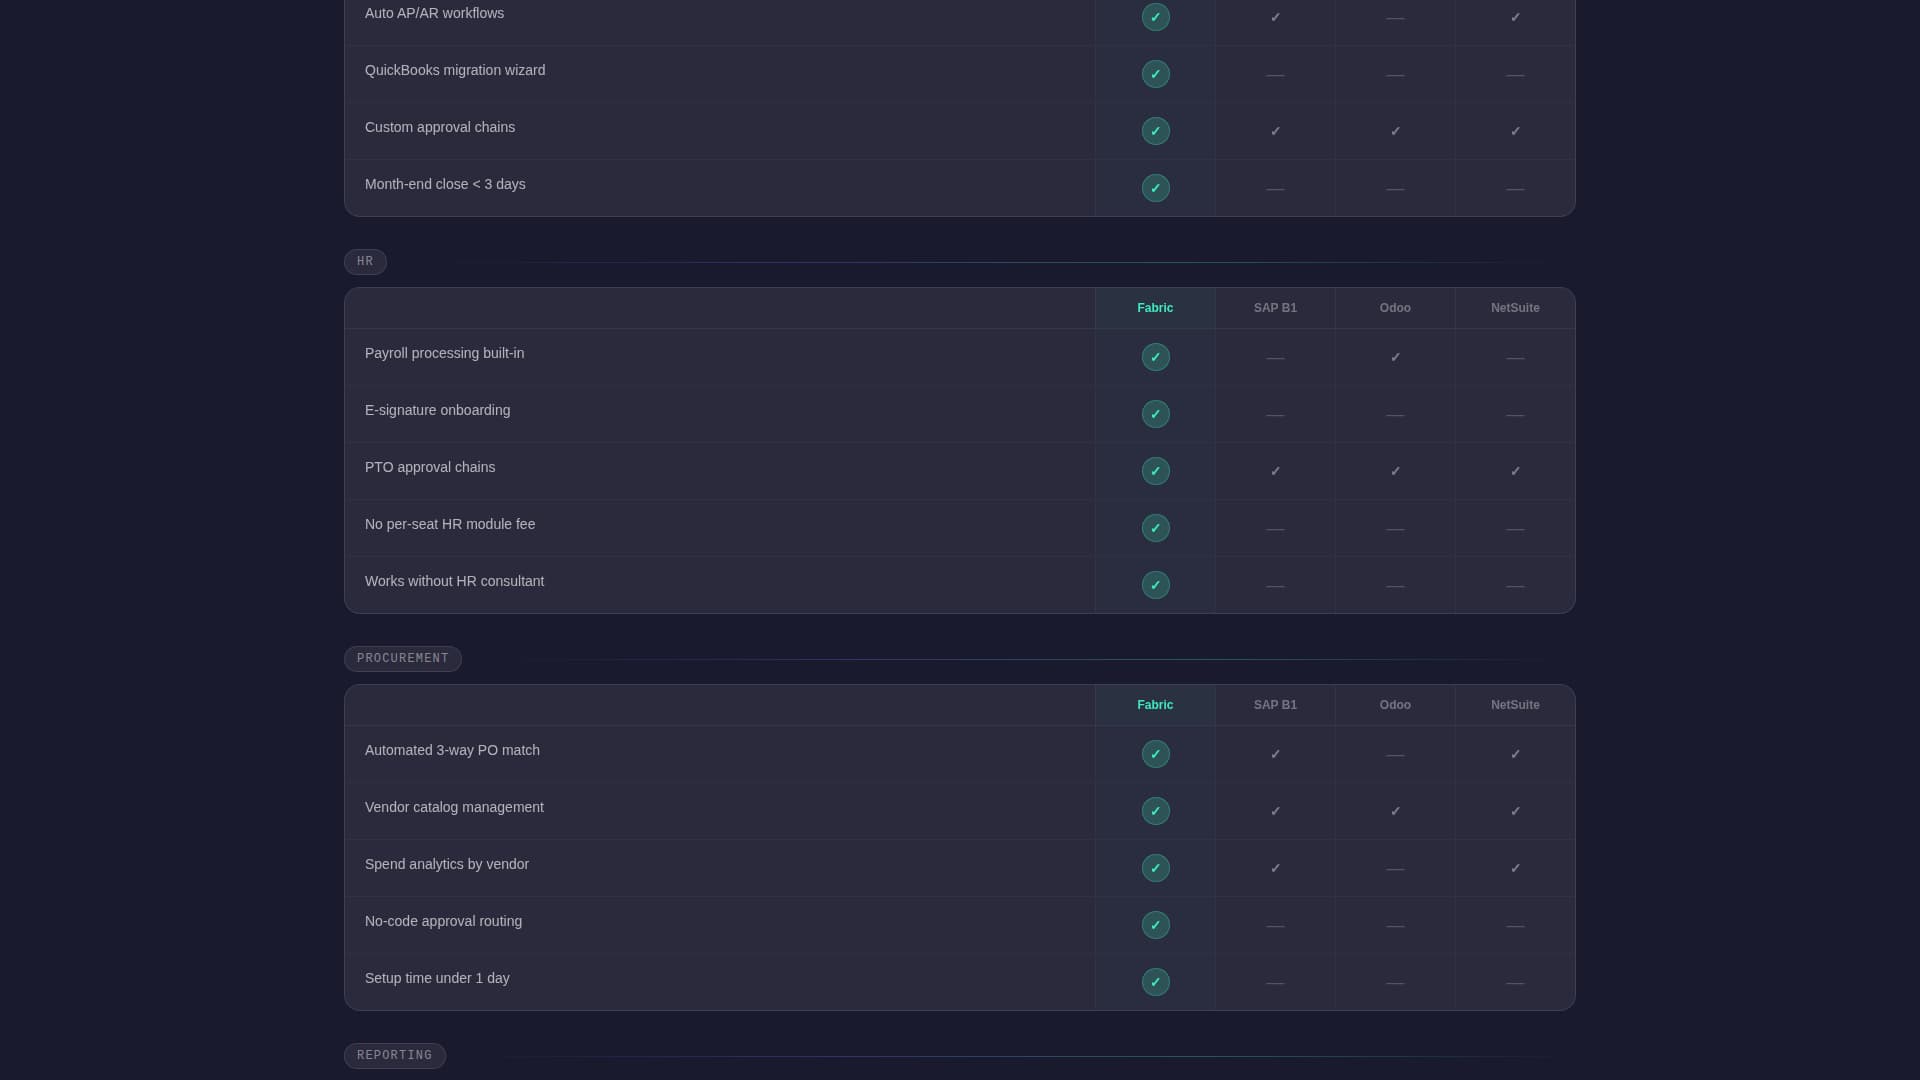The height and width of the screenshot is (1080, 1920).
Task: Select the 'Auto AP/AR workflows' feature label
Action: (434, 13)
